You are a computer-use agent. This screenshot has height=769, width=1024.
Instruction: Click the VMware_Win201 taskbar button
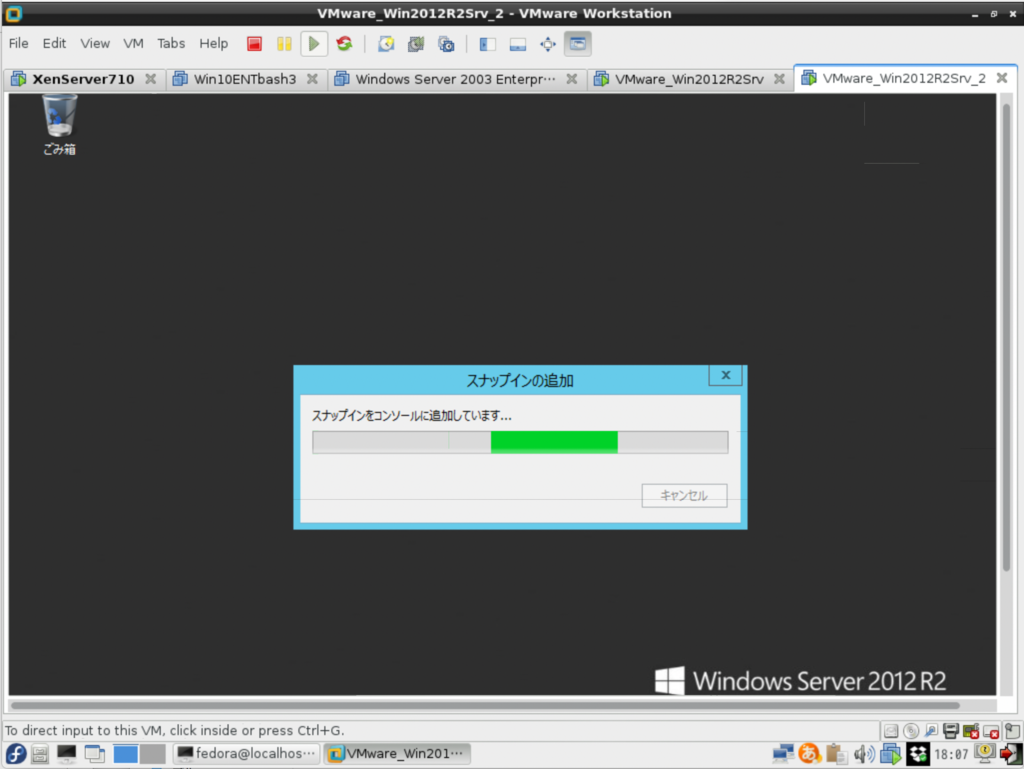click(396, 754)
